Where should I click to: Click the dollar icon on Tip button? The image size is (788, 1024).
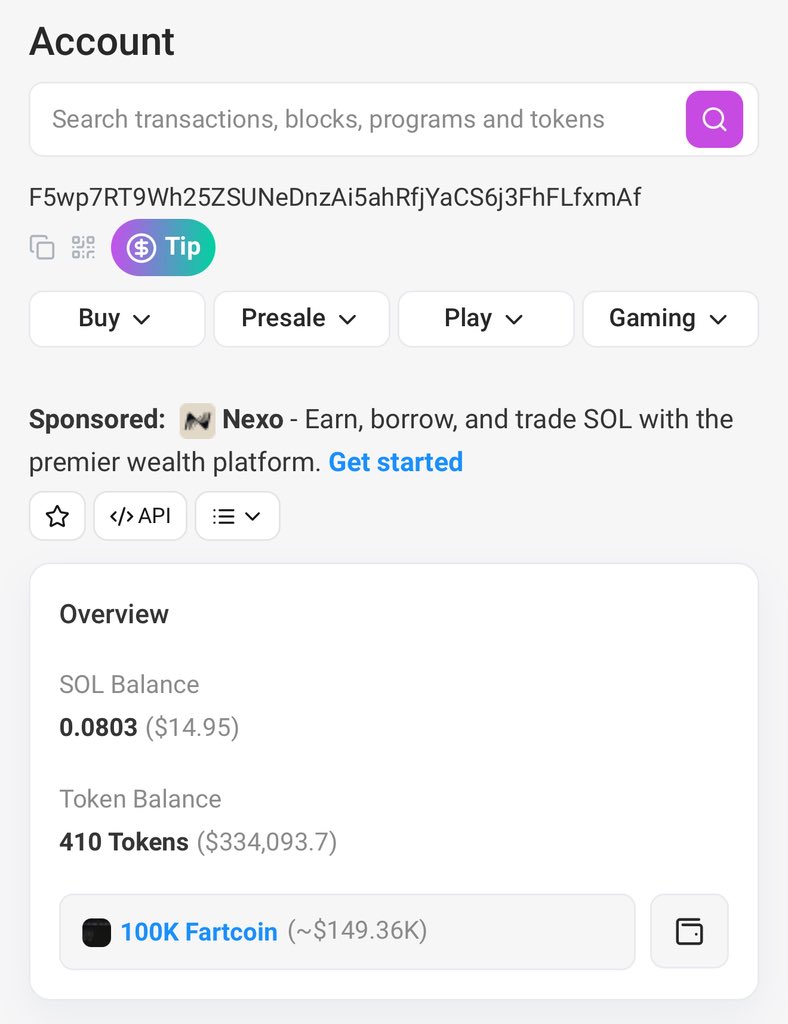pyautogui.click(x=141, y=248)
